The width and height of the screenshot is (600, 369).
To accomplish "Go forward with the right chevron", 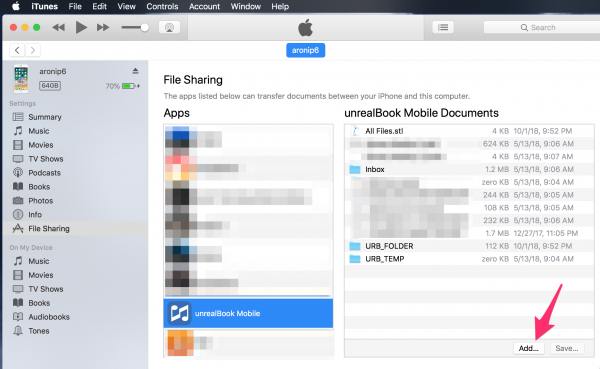I will [33, 50].
